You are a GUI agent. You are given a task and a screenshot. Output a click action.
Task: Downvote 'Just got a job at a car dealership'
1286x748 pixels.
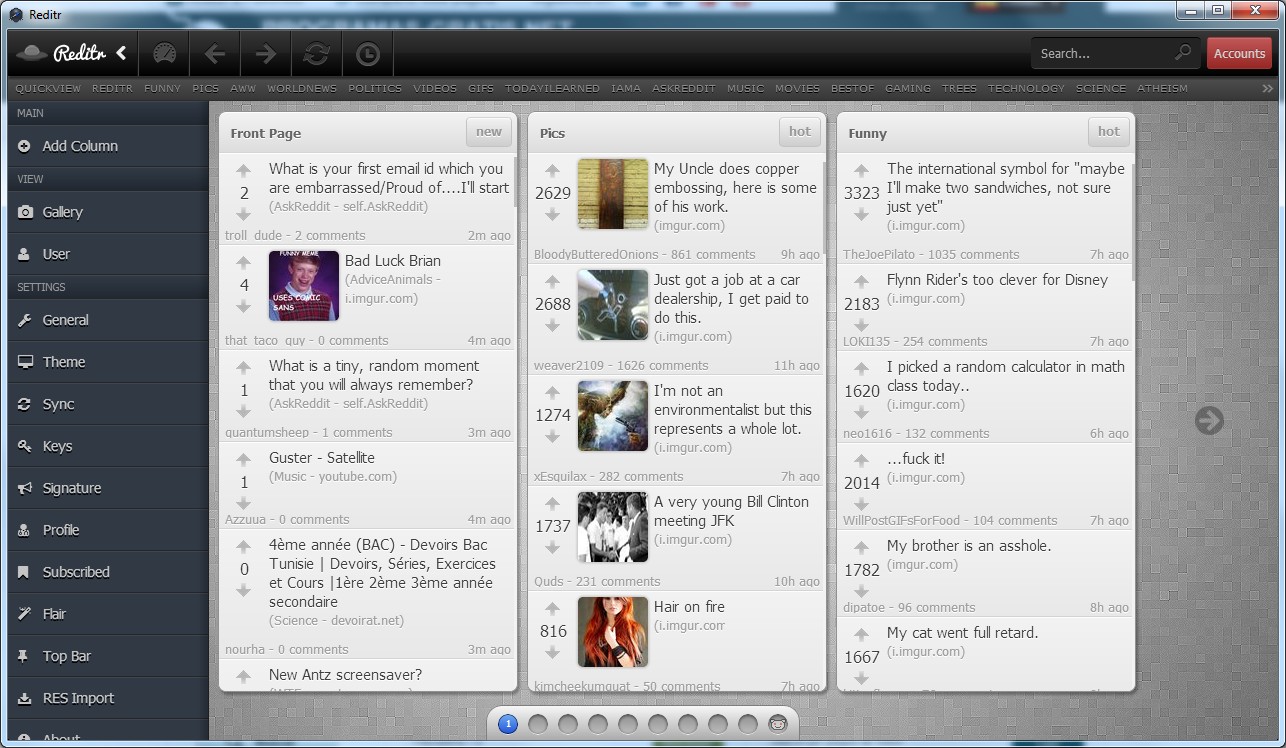coord(552,326)
